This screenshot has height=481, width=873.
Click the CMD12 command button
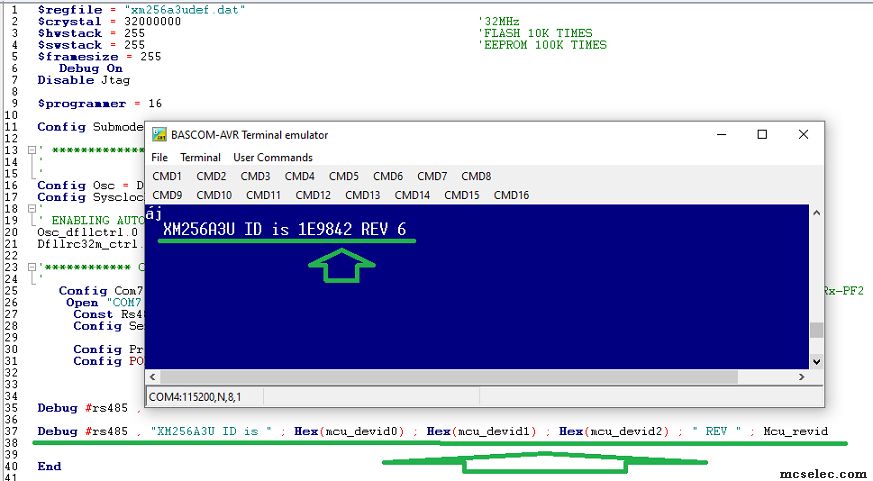pyautogui.click(x=313, y=195)
